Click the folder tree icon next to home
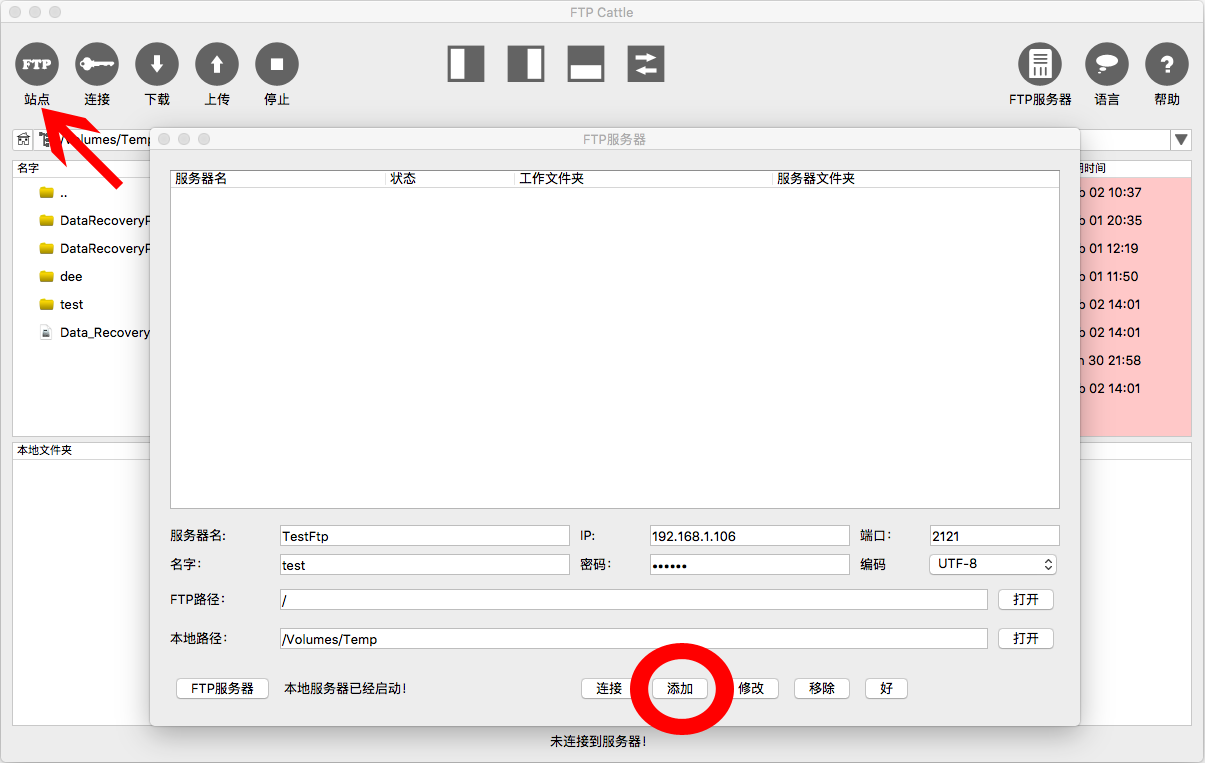1205x763 pixels. pyautogui.click(x=44, y=140)
